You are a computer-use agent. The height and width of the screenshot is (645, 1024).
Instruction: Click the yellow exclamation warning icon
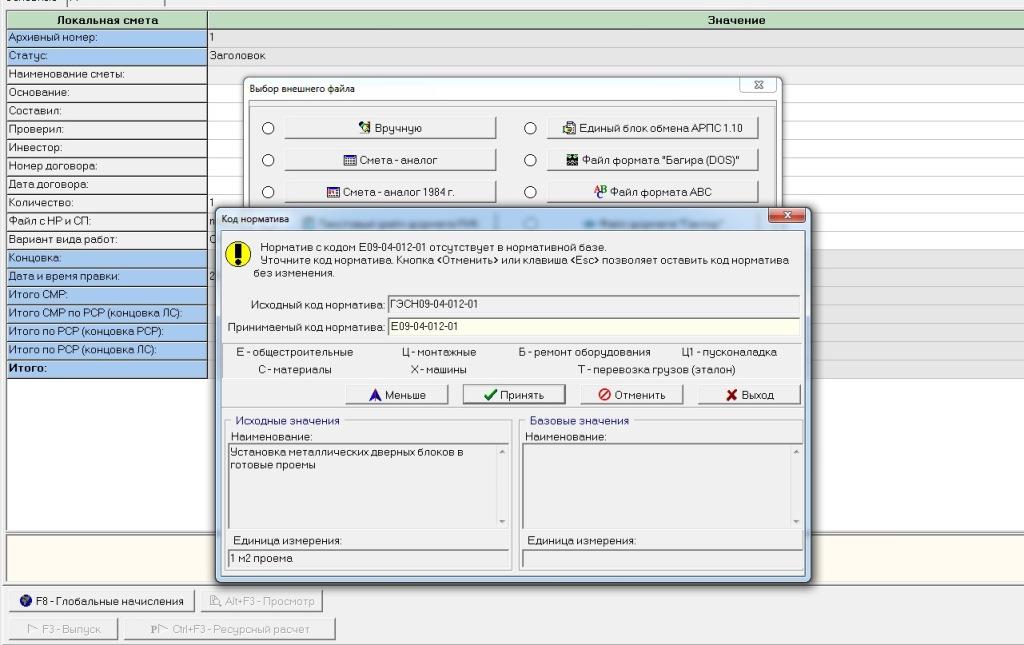(x=238, y=254)
